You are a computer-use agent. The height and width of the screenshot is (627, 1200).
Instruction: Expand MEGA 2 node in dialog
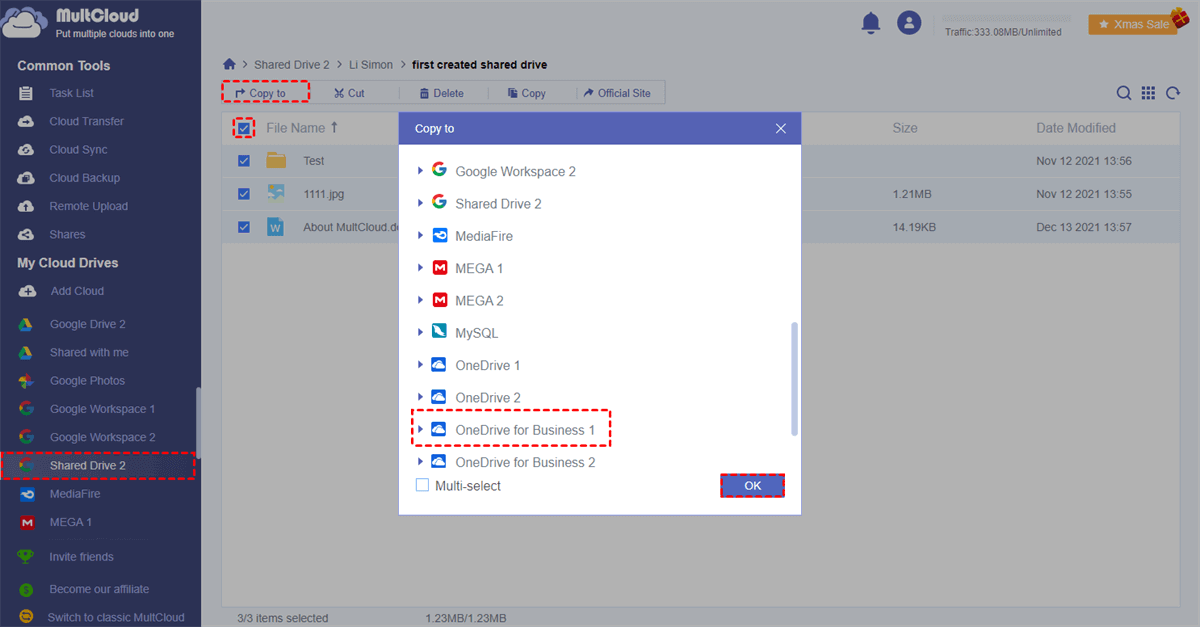click(420, 300)
